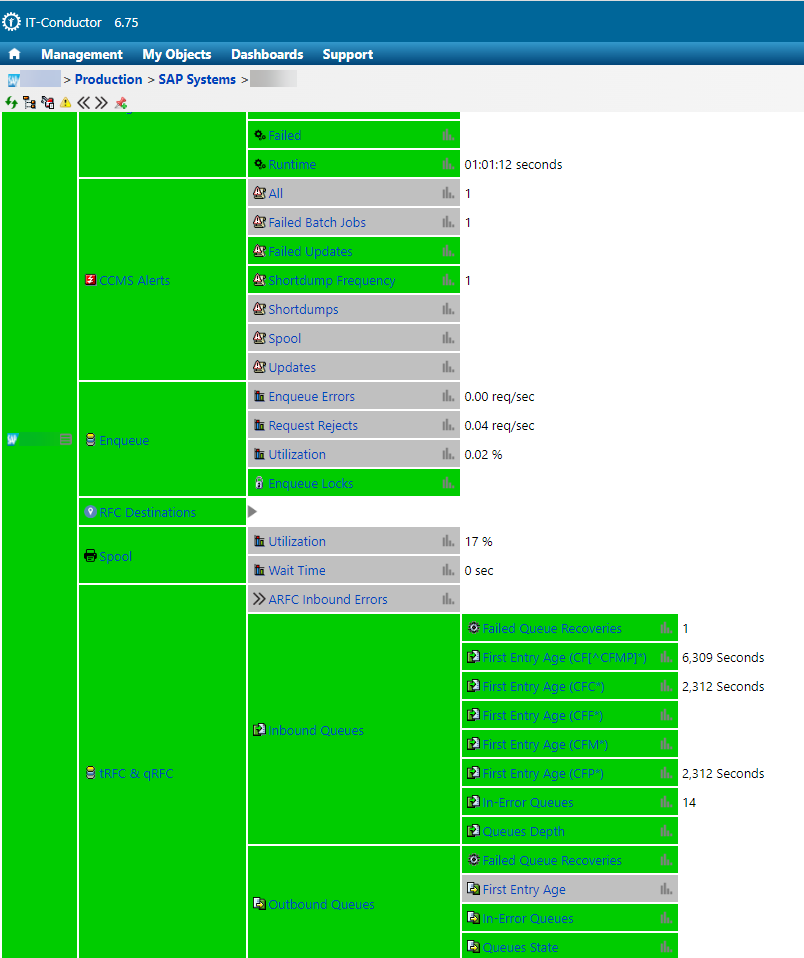Screen dimensions: 804x958
Task: Open the CCMS Alerts node
Action: tap(134, 281)
